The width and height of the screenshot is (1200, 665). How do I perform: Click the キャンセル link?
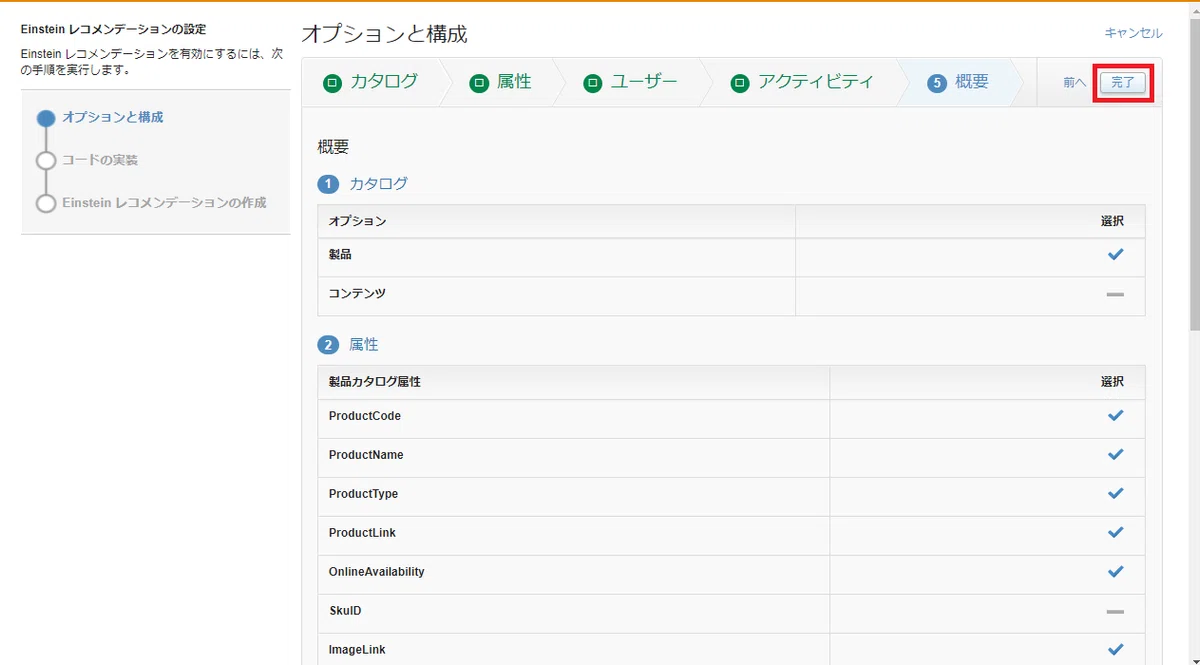[x=1133, y=33]
